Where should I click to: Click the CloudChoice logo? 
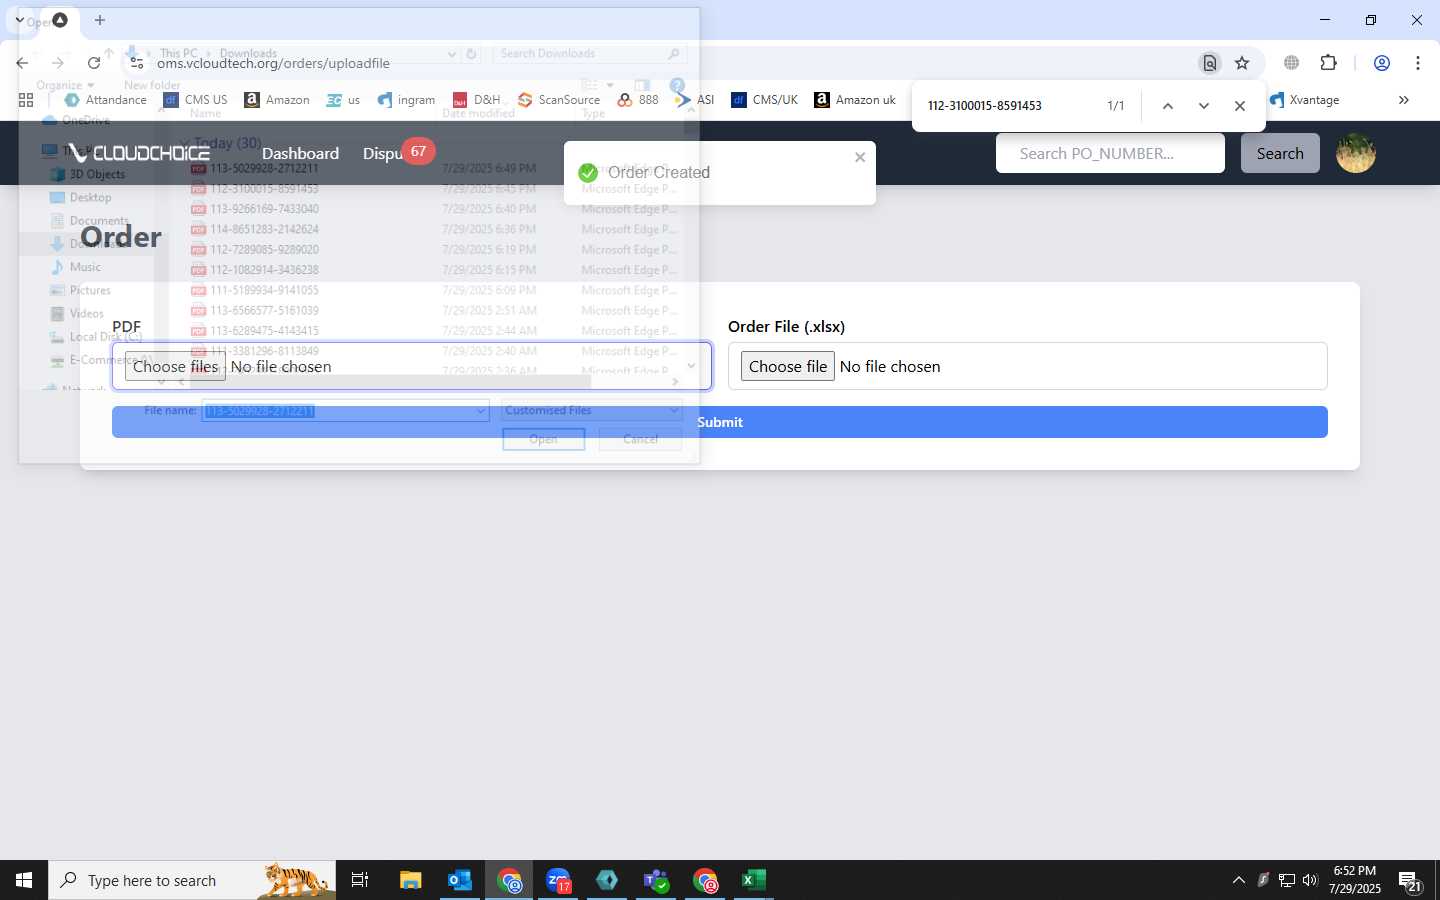[x=138, y=153]
